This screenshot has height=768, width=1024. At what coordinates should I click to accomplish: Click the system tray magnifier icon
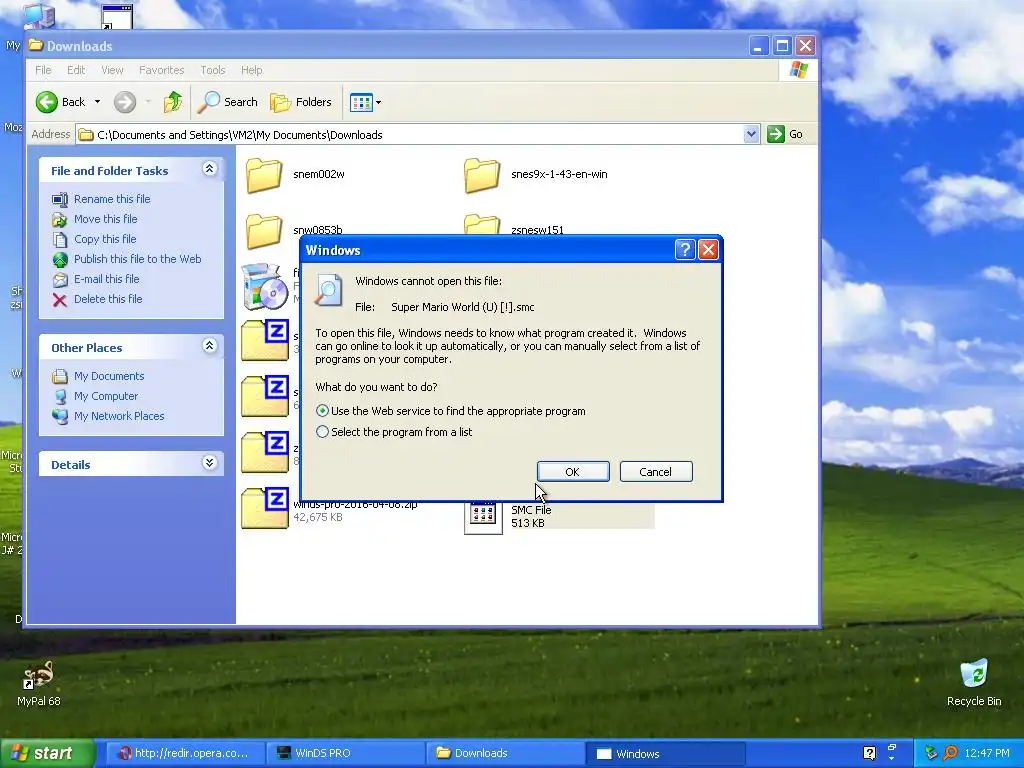(x=950, y=753)
